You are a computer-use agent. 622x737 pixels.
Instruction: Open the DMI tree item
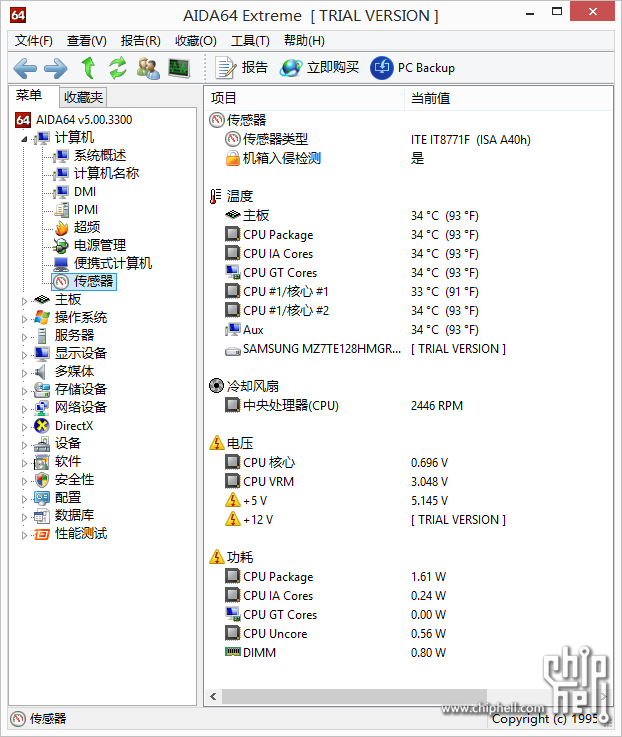click(x=74, y=192)
